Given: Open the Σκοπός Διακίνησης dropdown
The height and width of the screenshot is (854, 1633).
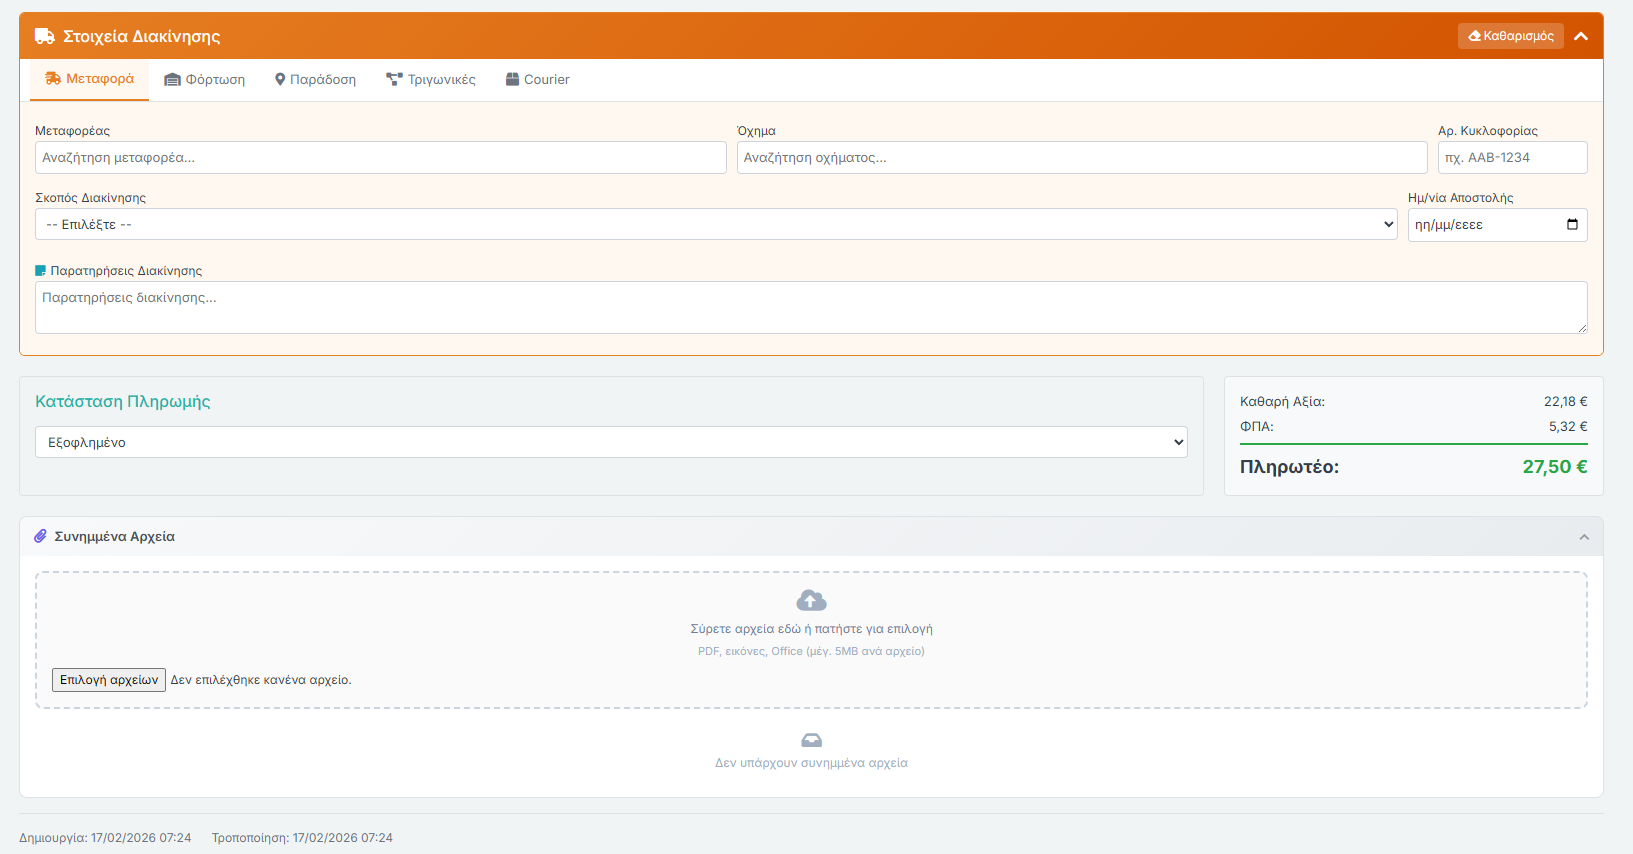Looking at the screenshot, I should coord(715,224).
